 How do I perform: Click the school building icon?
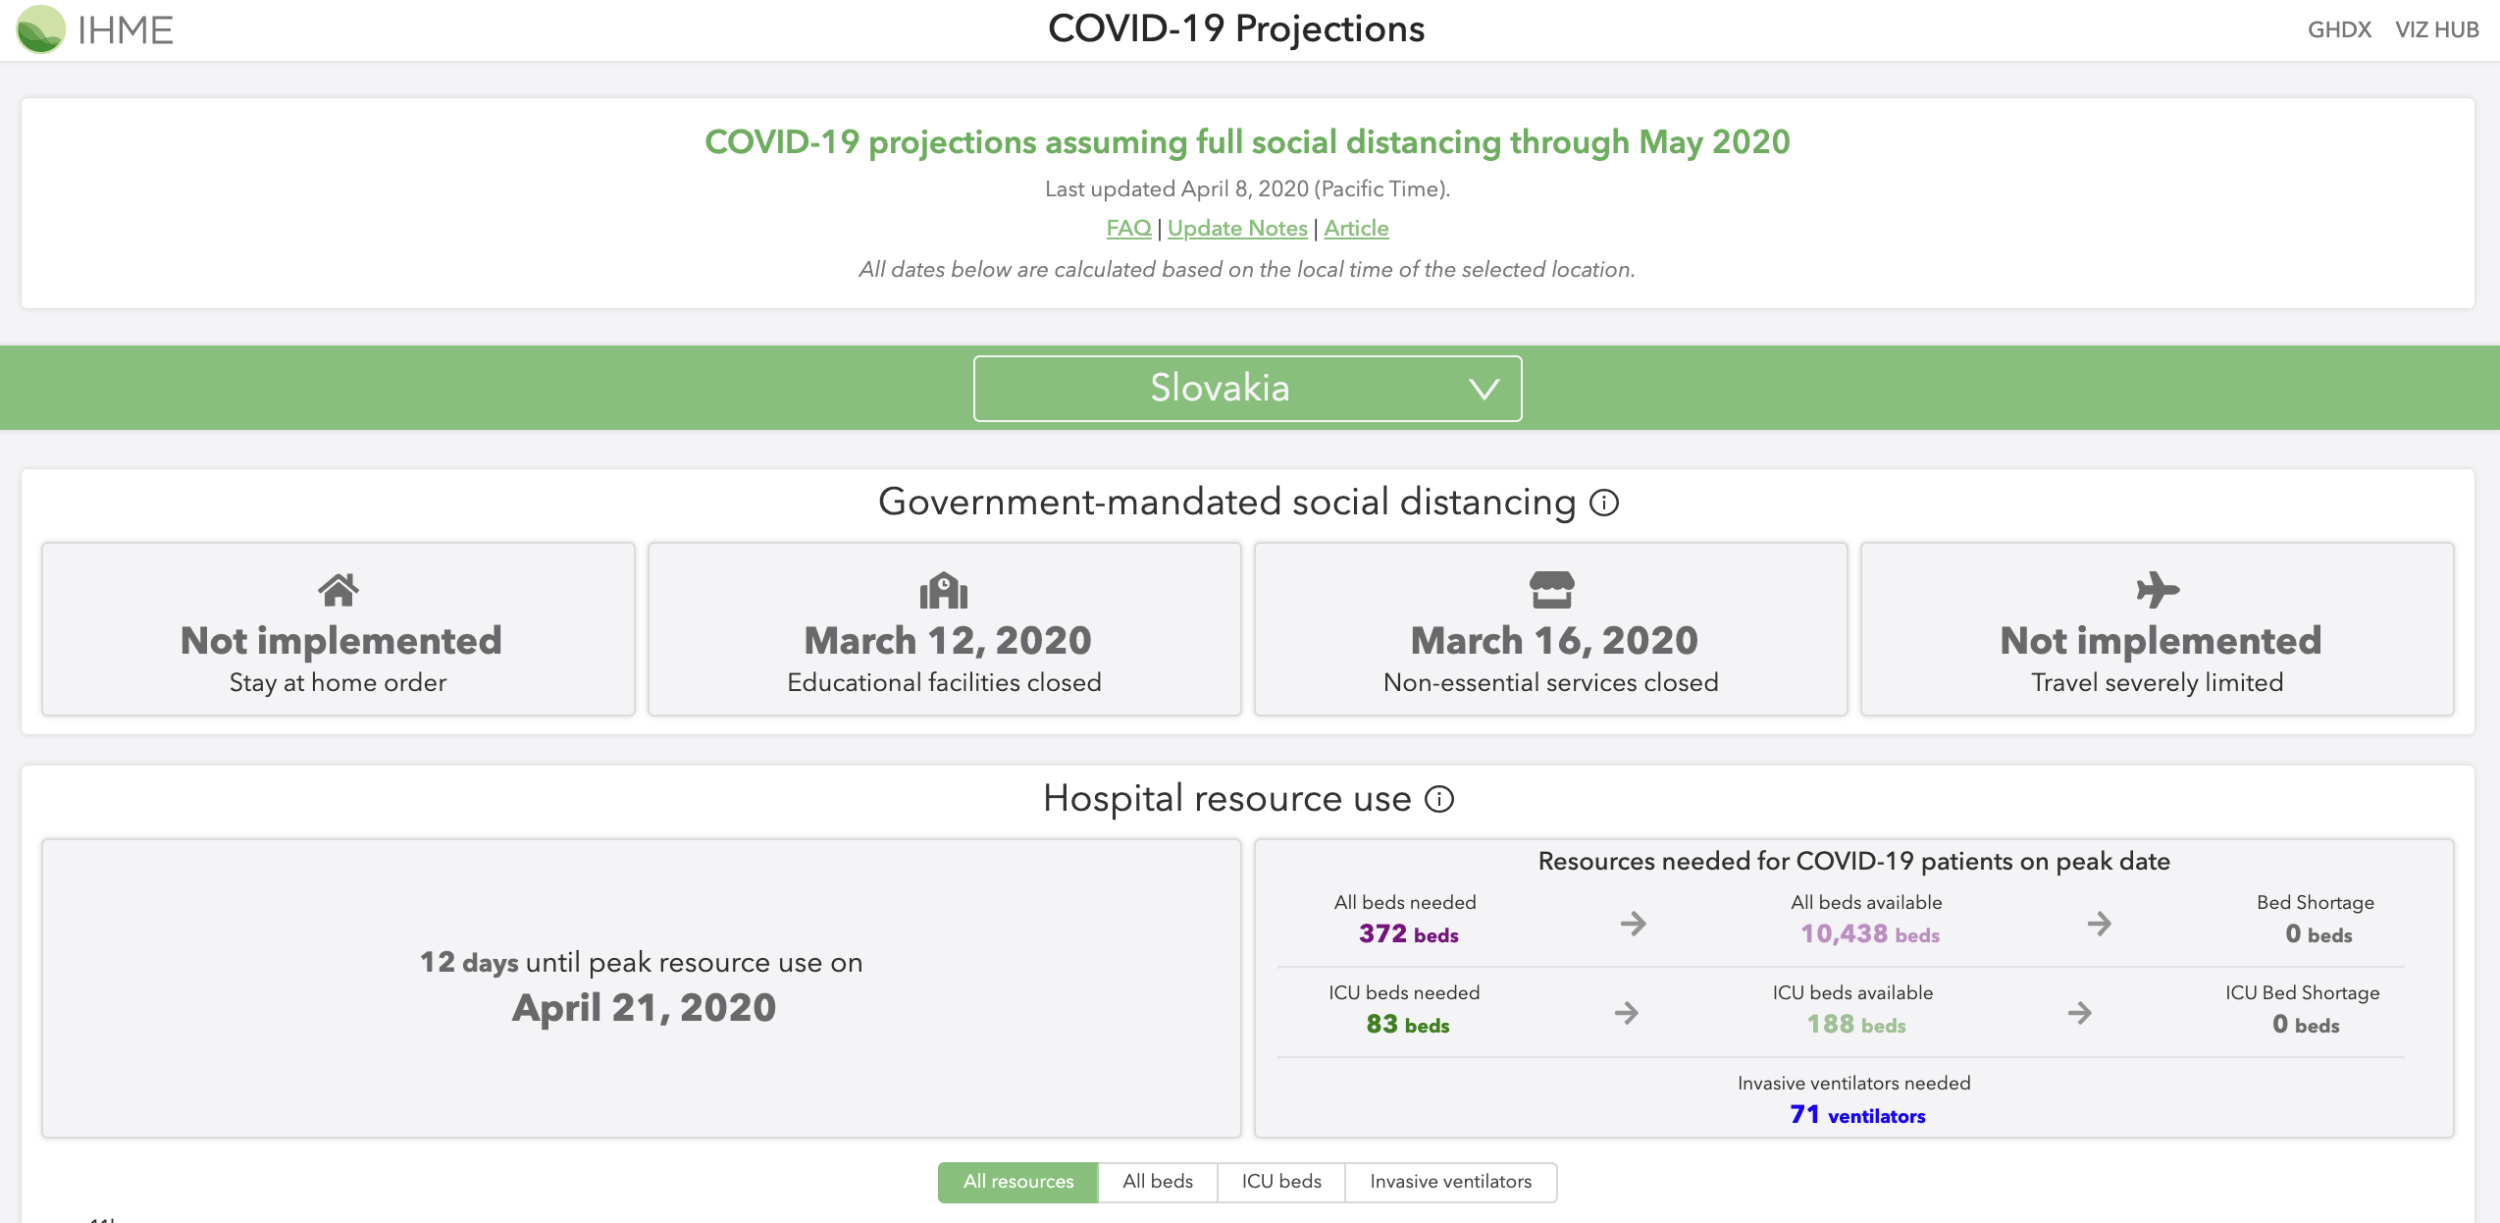[x=944, y=590]
